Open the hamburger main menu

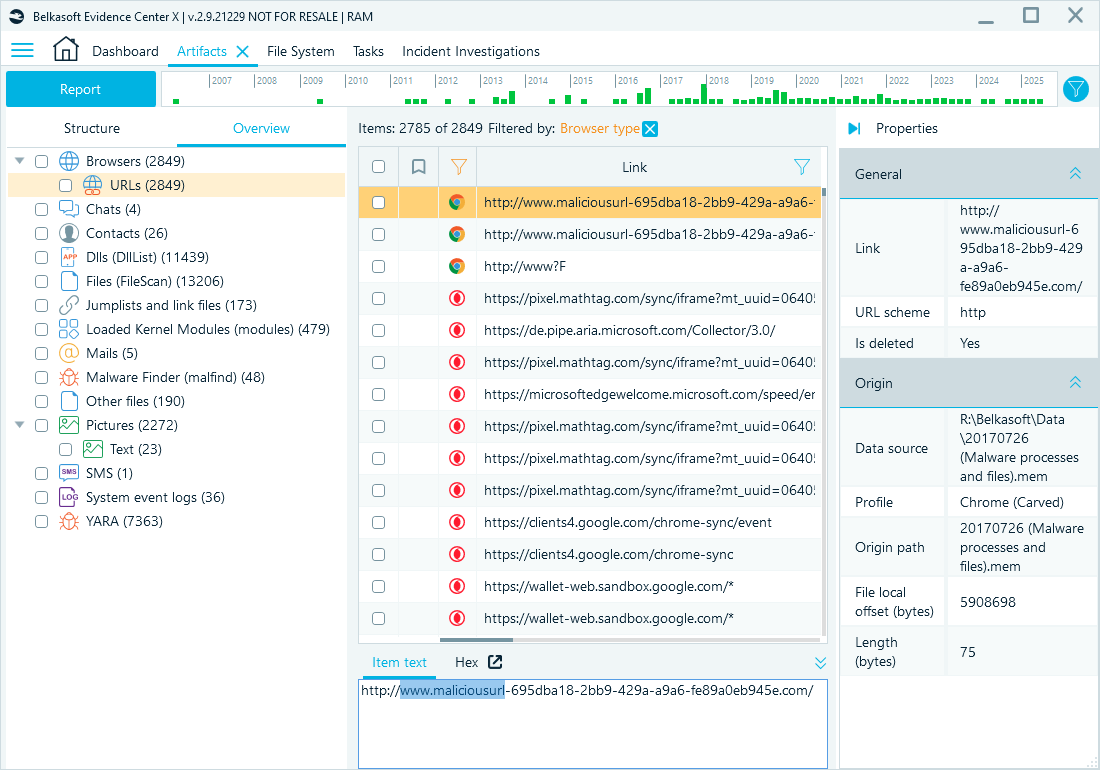[x=22, y=51]
